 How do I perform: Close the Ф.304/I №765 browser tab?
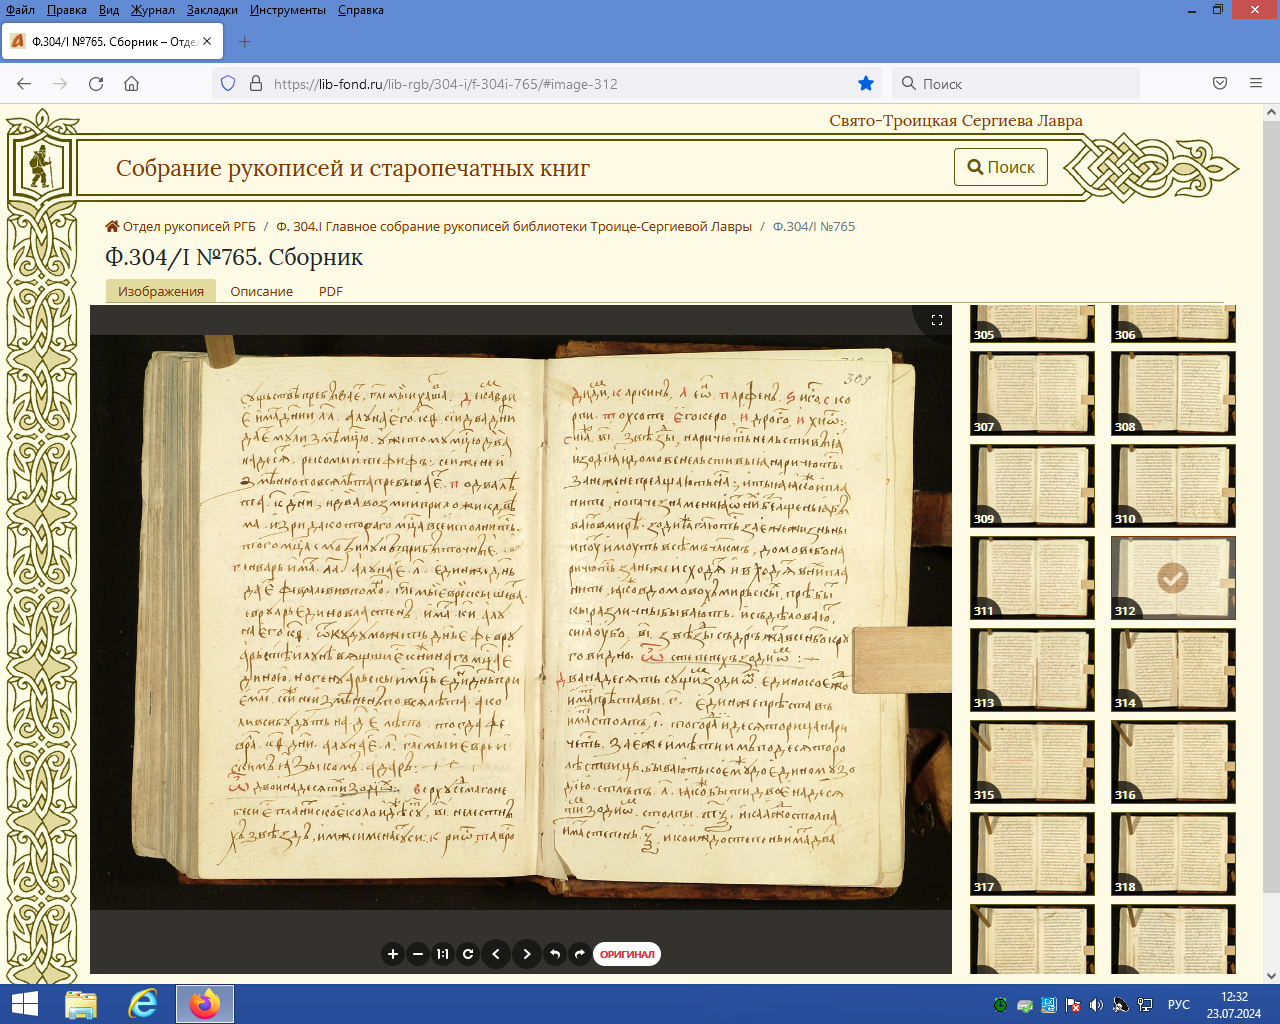[x=207, y=41]
